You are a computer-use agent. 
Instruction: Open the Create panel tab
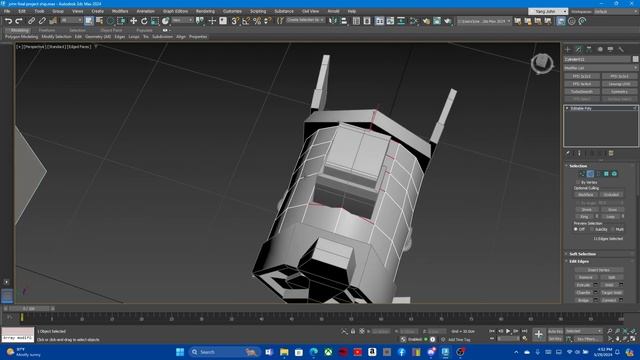(568, 49)
